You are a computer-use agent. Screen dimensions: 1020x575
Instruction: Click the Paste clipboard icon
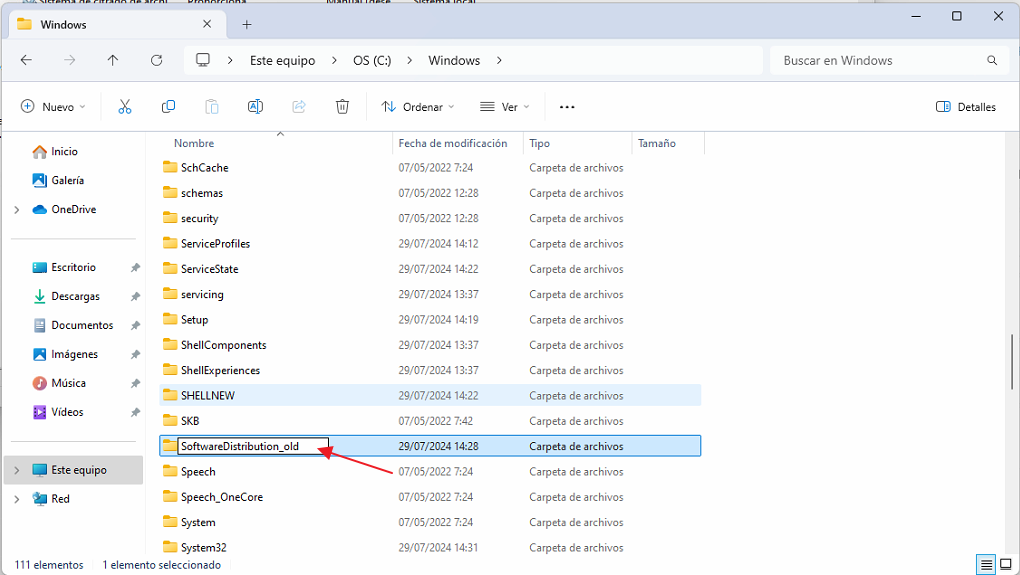tap(211, 107)
